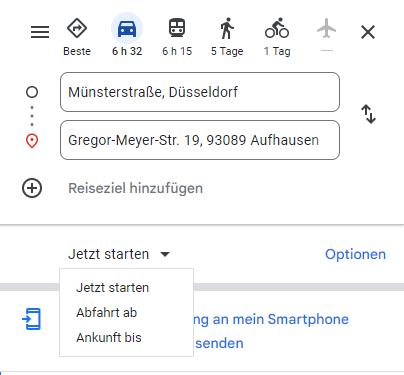Choose driving mode car icon
Viewport: 404px width, 375px height.
tap(127, 28)
